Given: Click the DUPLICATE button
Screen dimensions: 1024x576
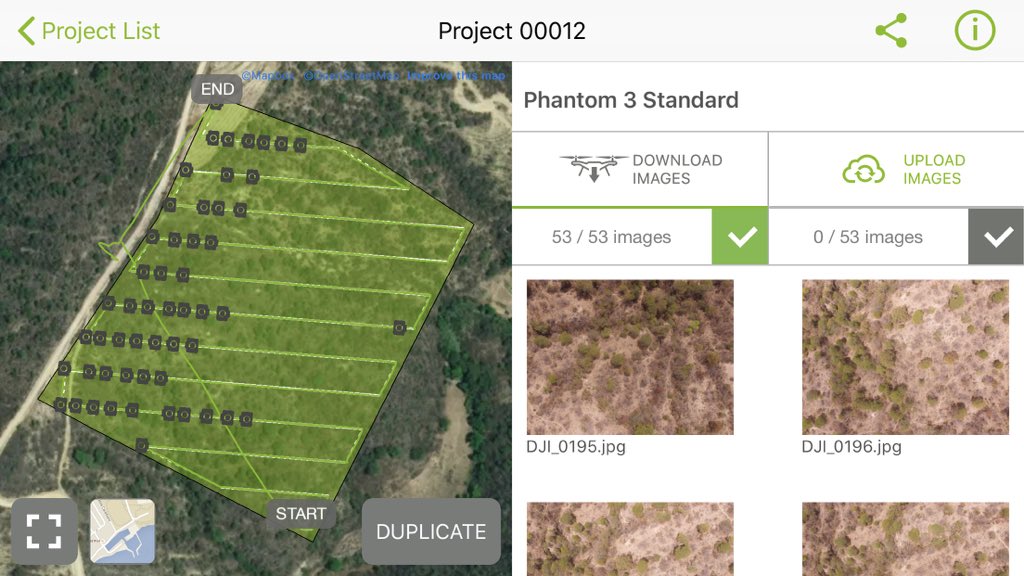Looking at the screenshot, I should click(x=431, y=532).
